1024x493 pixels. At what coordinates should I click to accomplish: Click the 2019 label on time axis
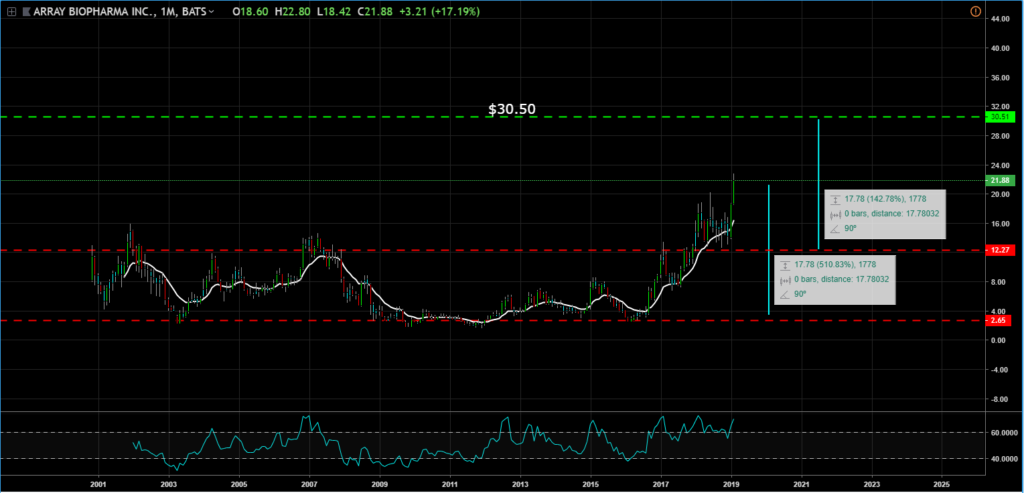coord(731,485)
